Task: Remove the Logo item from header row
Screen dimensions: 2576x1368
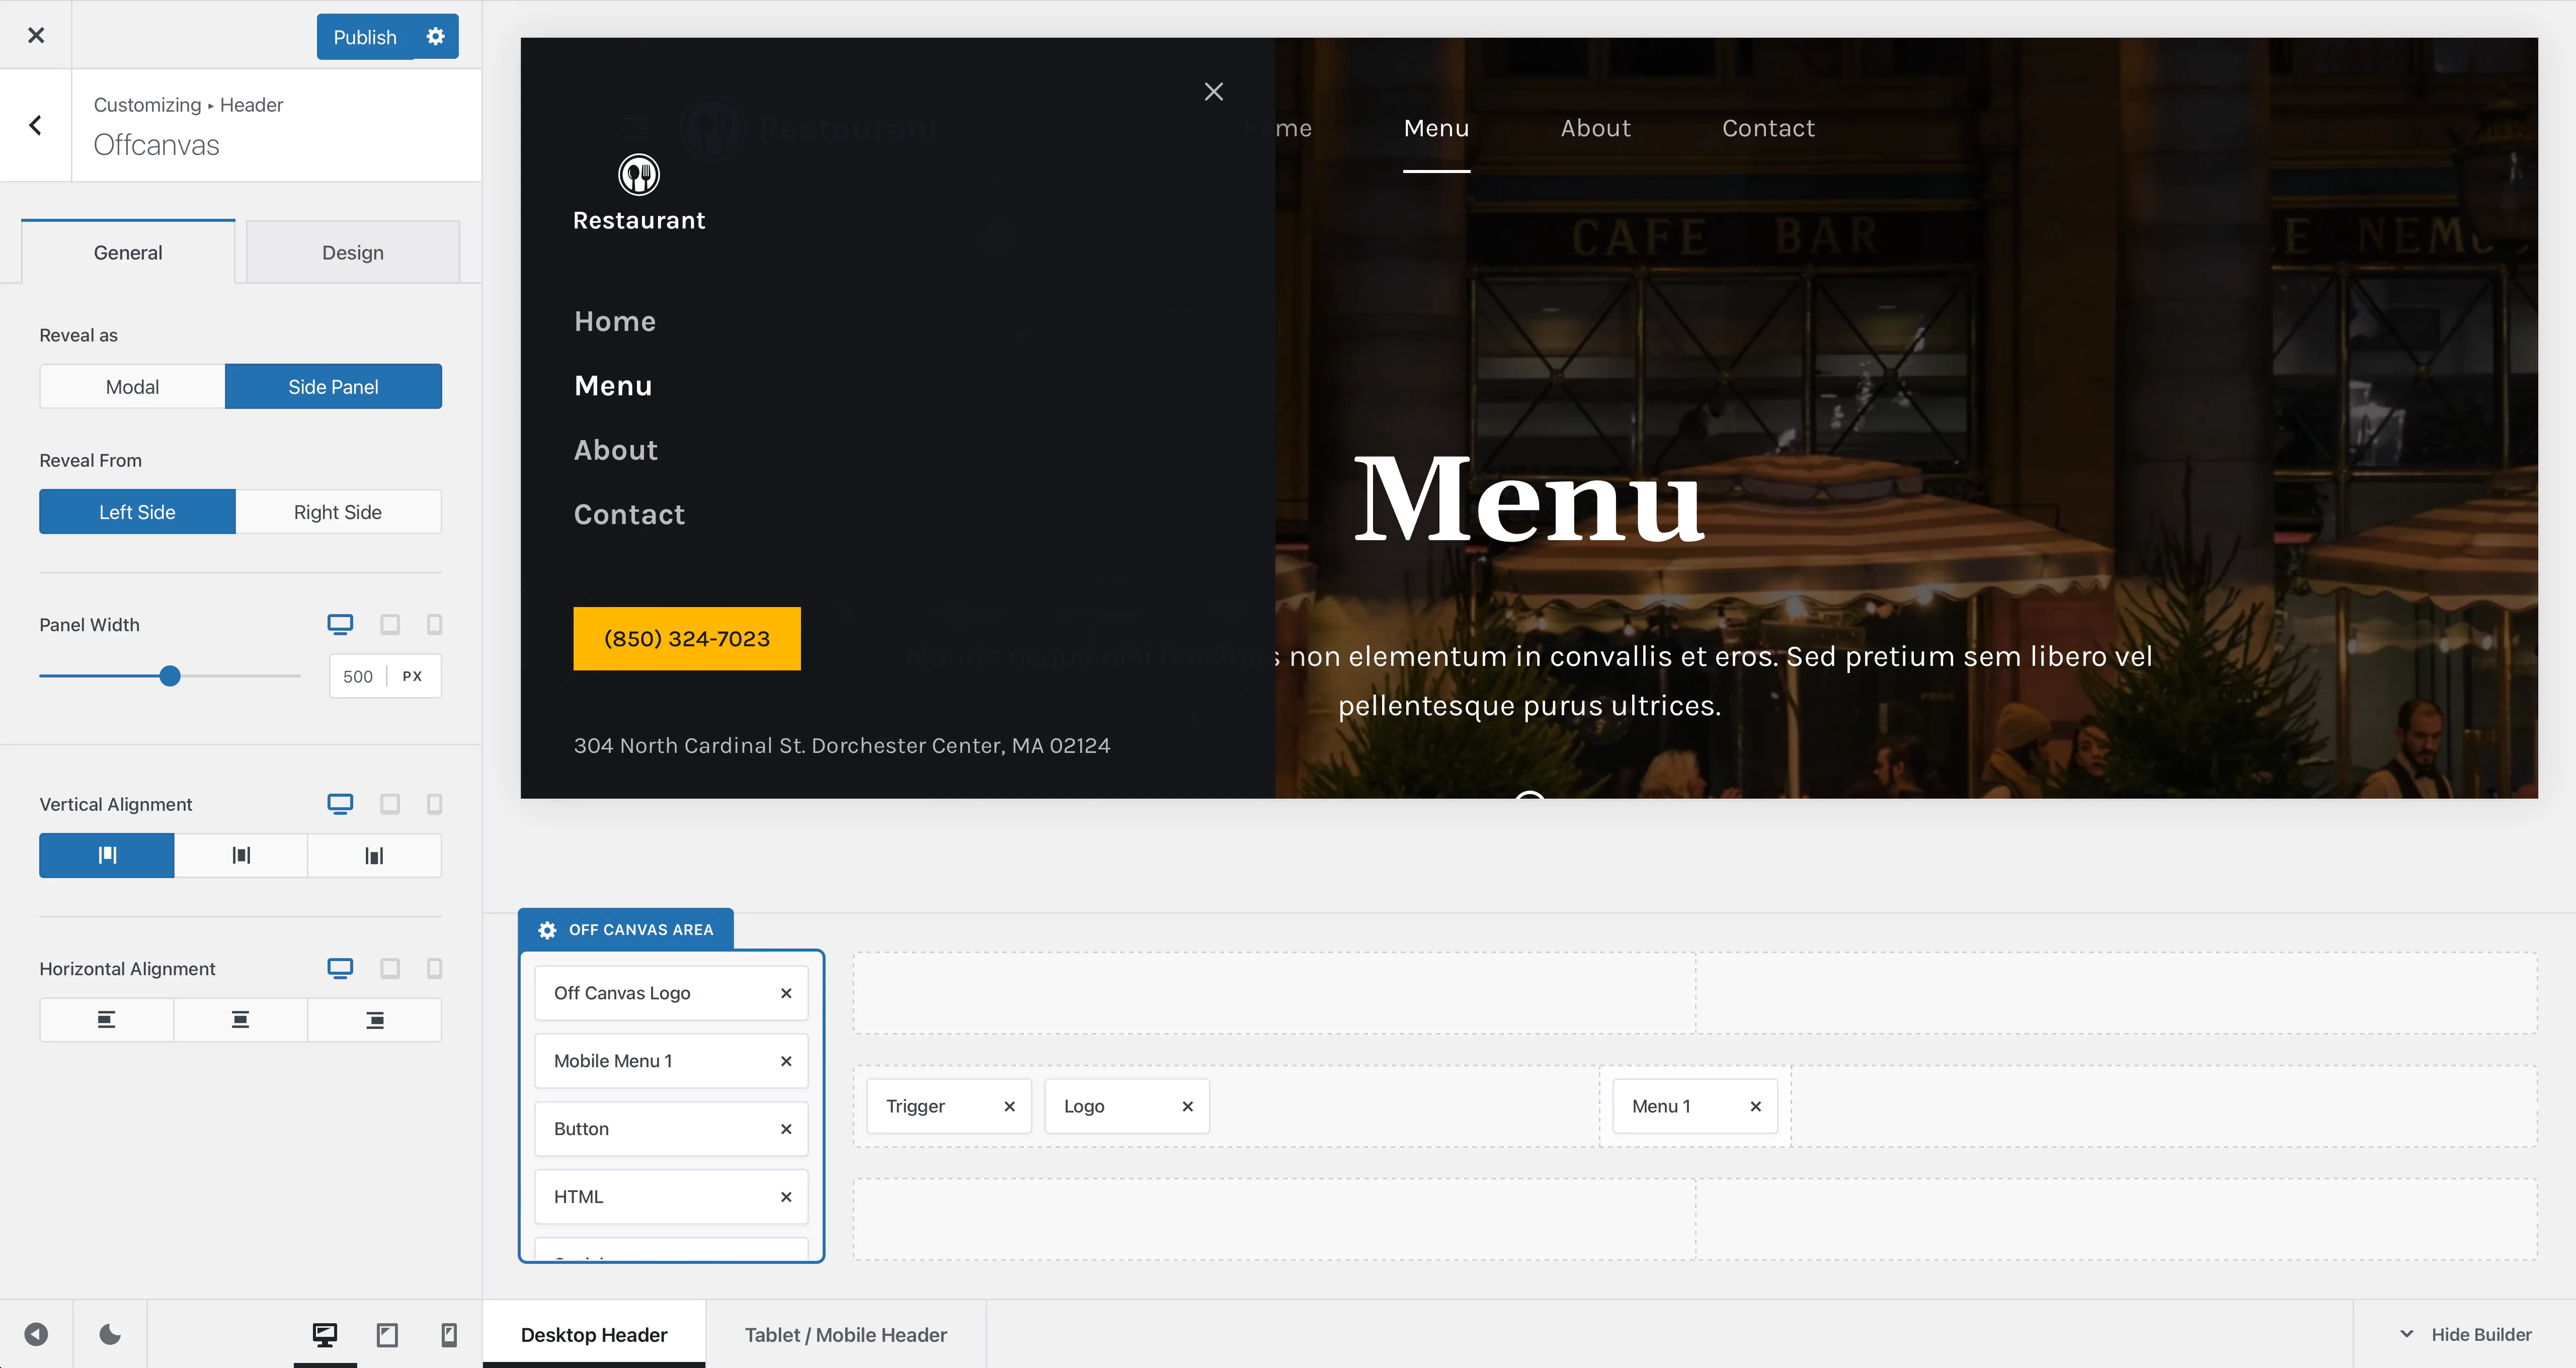Action: point(1187,1106)
